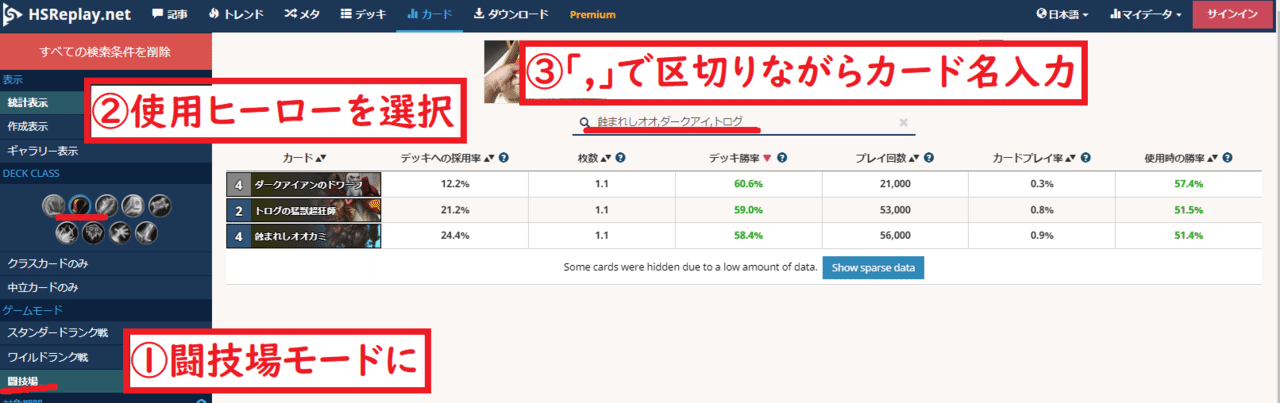The height and width of the screenshot is (403, 1280).
Task: Open トログの猛獣狂師 card tile
Action: pyautogui.click(x=304, y=210)
